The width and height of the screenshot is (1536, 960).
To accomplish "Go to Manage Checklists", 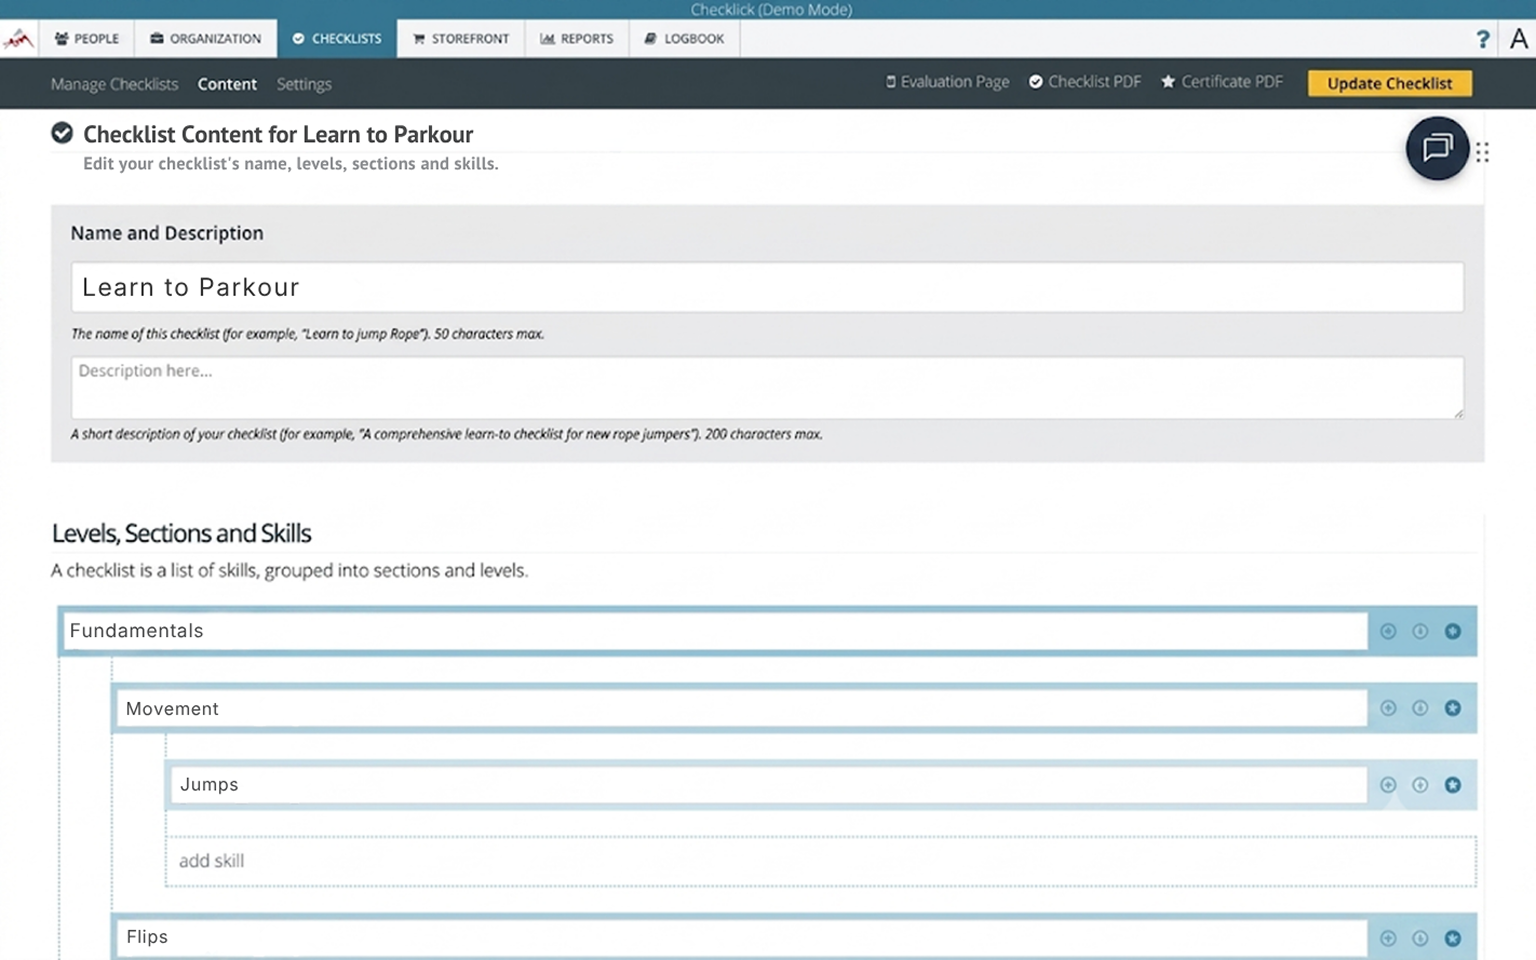I will [114, 84].
